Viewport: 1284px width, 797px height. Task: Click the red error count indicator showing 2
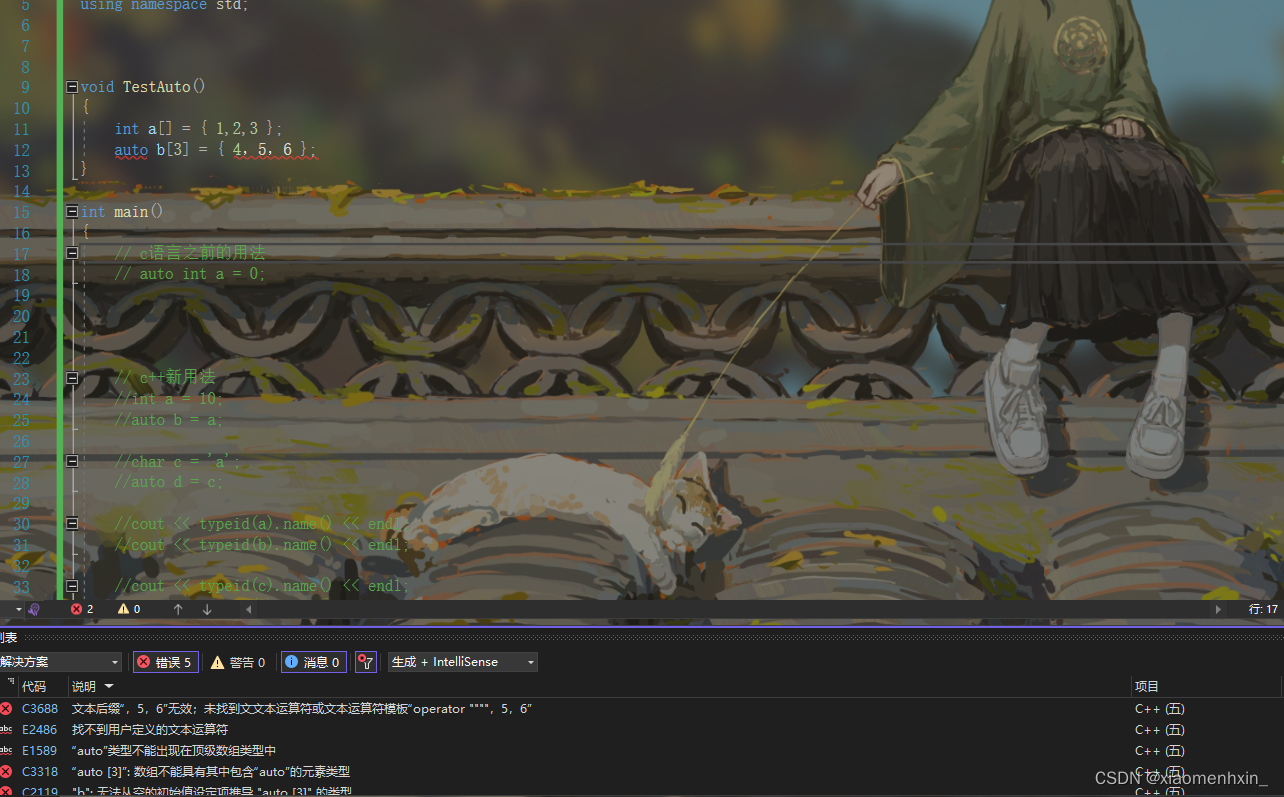[82, 609]
